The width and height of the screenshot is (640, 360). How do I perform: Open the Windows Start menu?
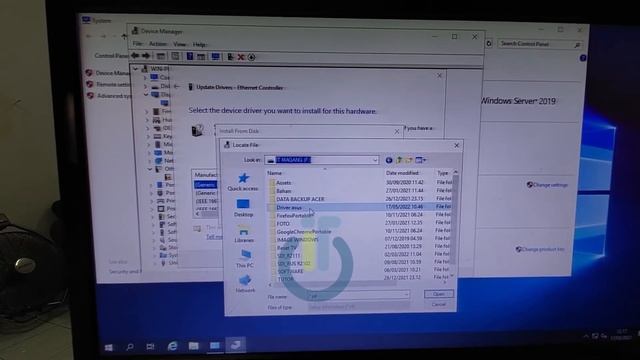tap(109, 347)
